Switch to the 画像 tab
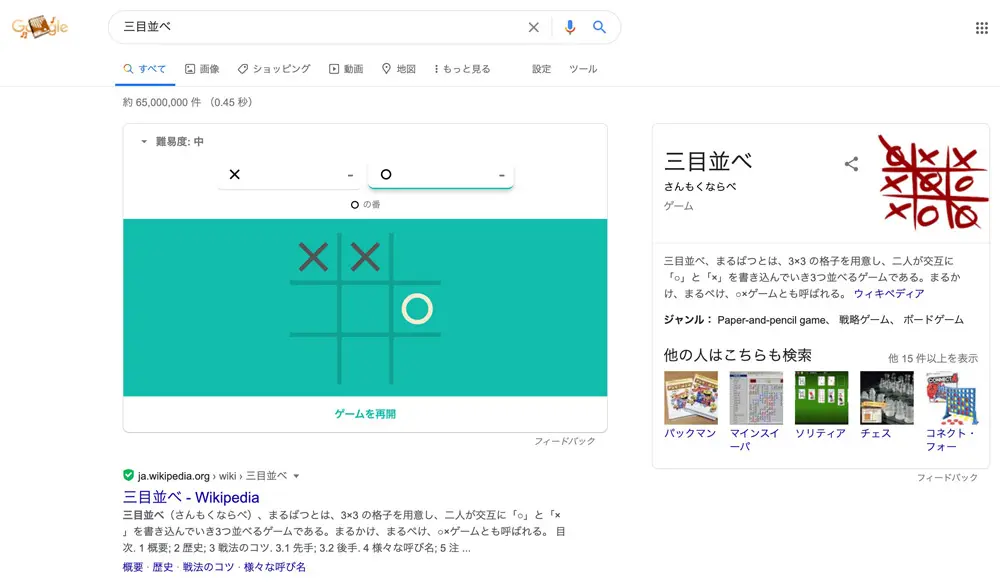 pyautogui.click(x=202, y=69)
